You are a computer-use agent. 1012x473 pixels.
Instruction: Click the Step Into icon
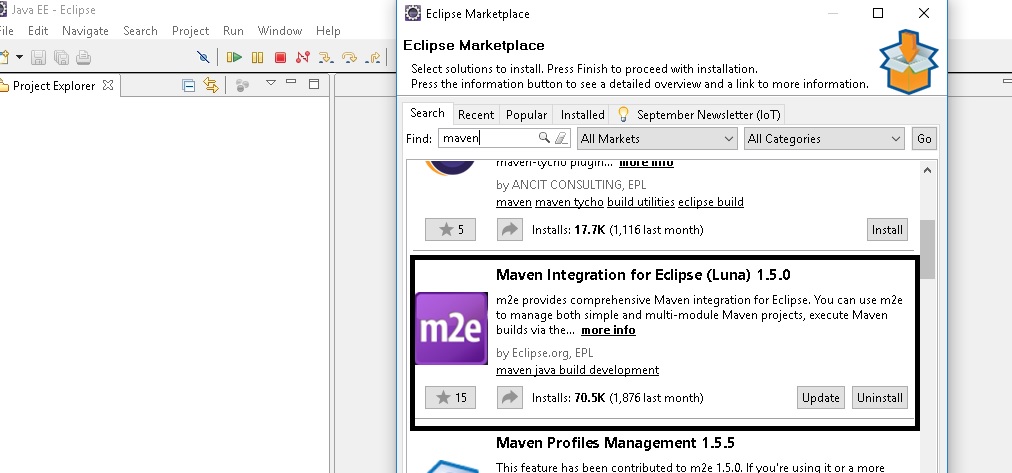point(326,57)
